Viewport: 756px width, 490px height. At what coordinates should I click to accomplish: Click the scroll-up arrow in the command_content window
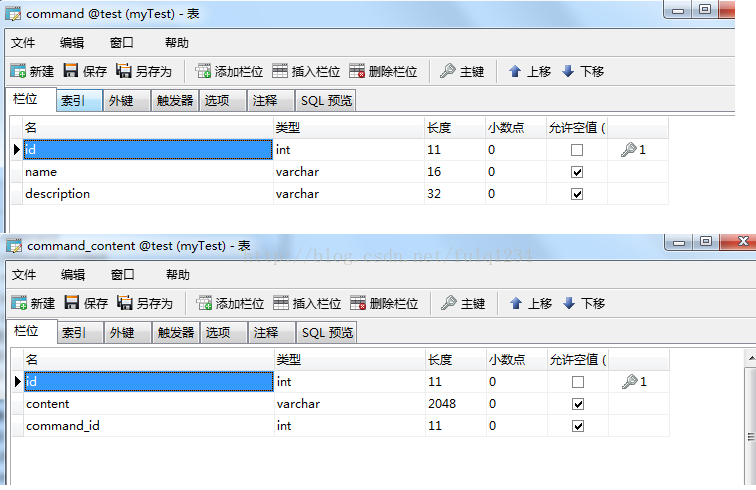coord(751,359)
